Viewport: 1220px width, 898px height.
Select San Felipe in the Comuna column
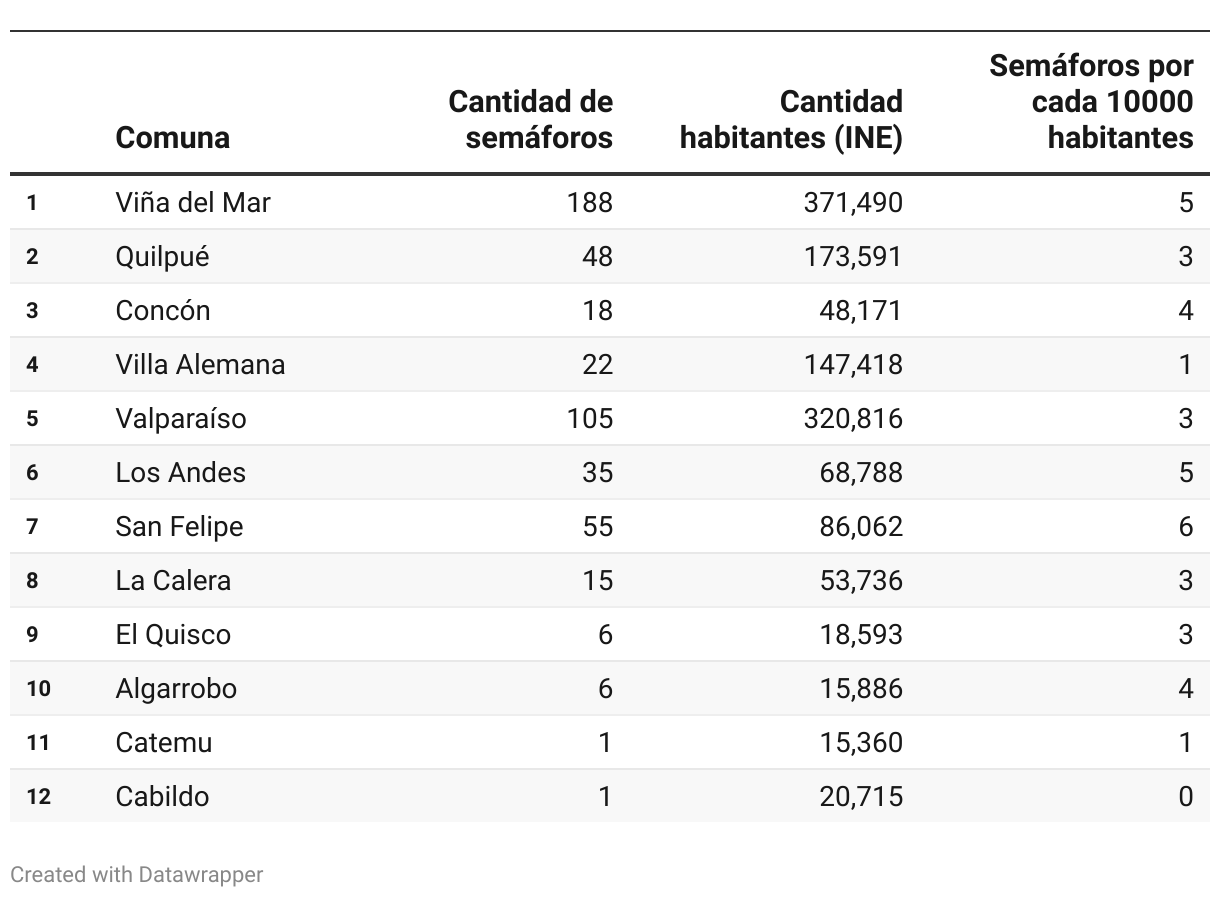point(179,527)
